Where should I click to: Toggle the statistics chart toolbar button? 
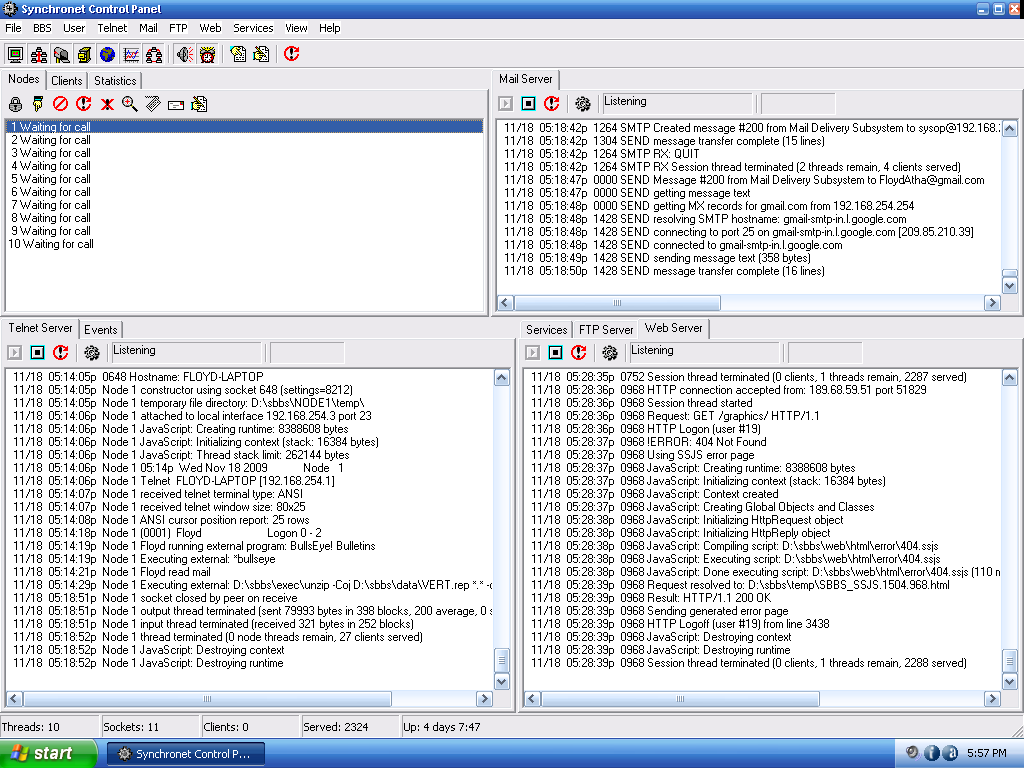130,54
